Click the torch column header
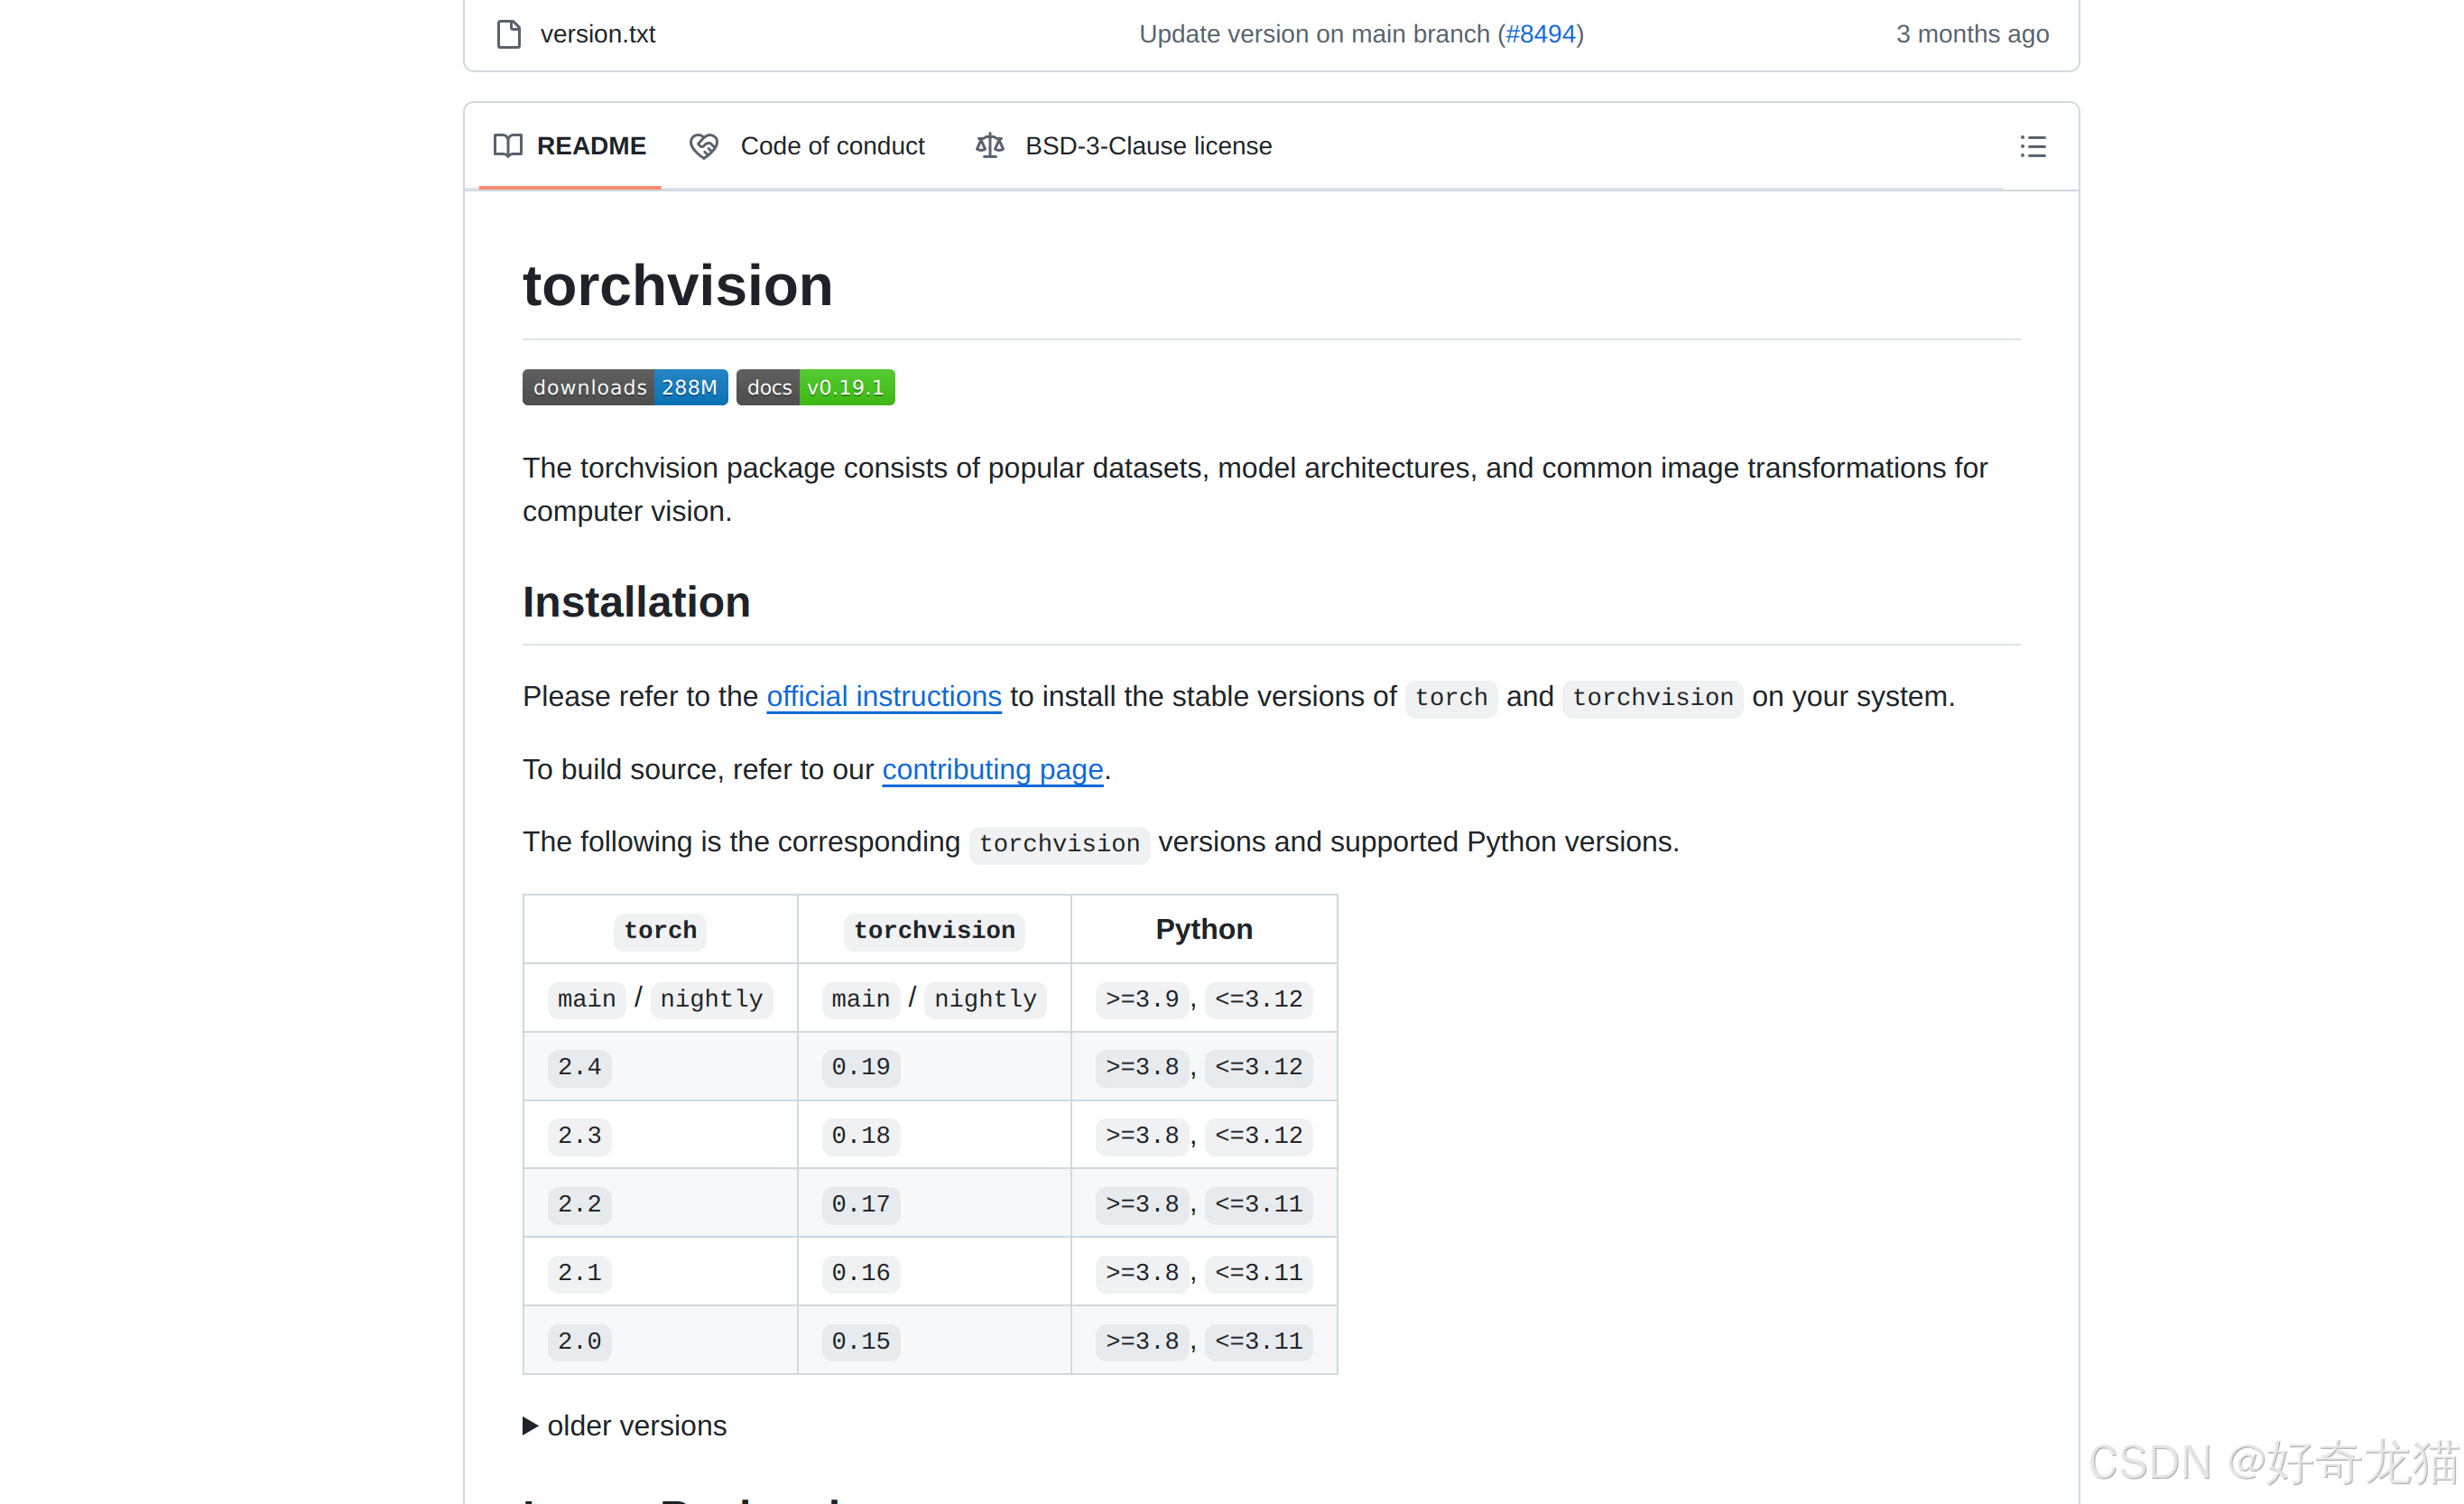This screenshot has height=1504, width=2464. coord(660,929)
